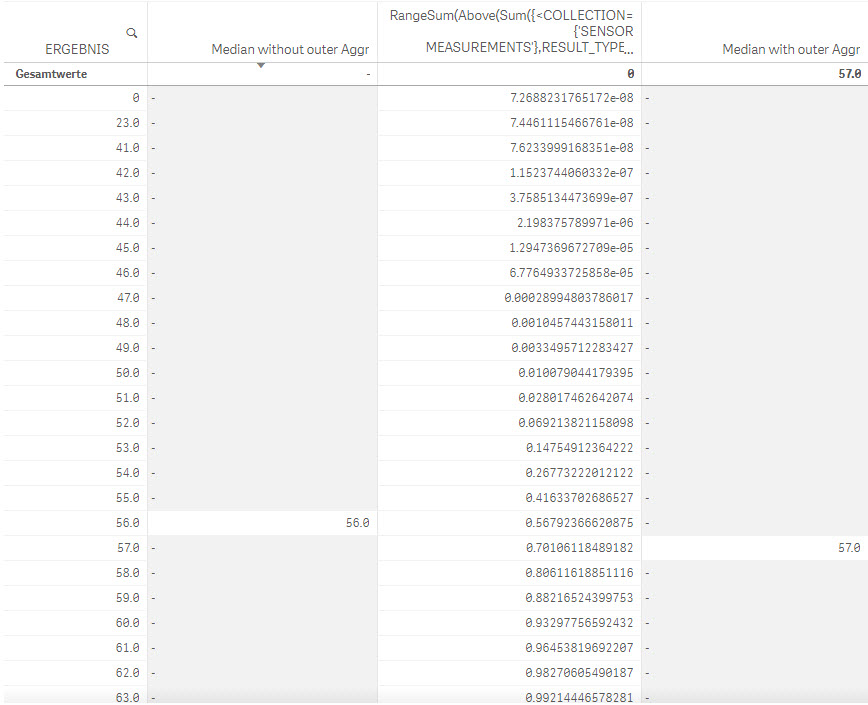Select ERGEBNIS value 56.0 in first column
This screenshot has height=705, width=868.
pyautogui.click(x=128, y=523)
